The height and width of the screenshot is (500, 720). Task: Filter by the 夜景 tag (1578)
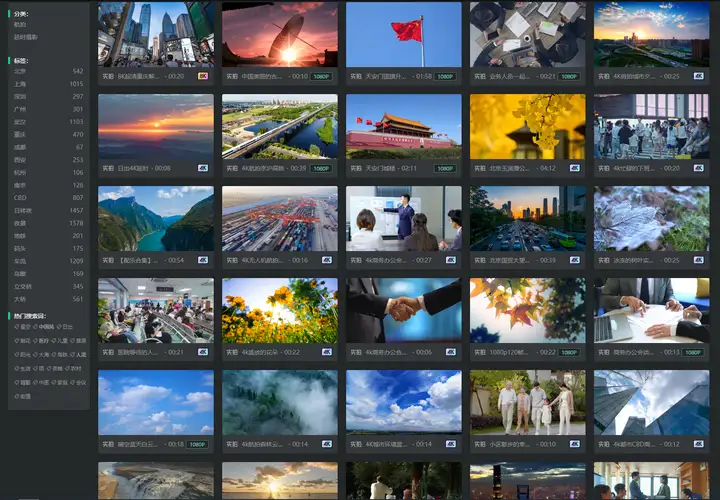[x=48, y=223]
